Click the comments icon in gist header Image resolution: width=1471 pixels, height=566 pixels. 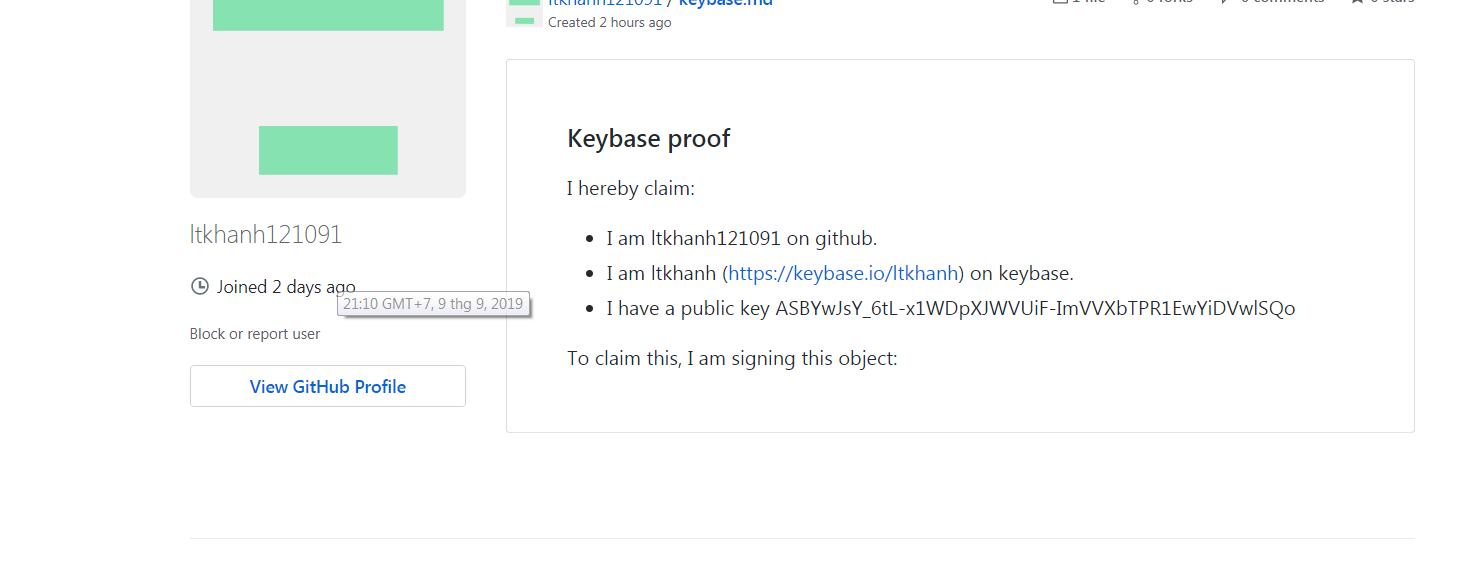pyautogui.click(x=1226, y=2)
